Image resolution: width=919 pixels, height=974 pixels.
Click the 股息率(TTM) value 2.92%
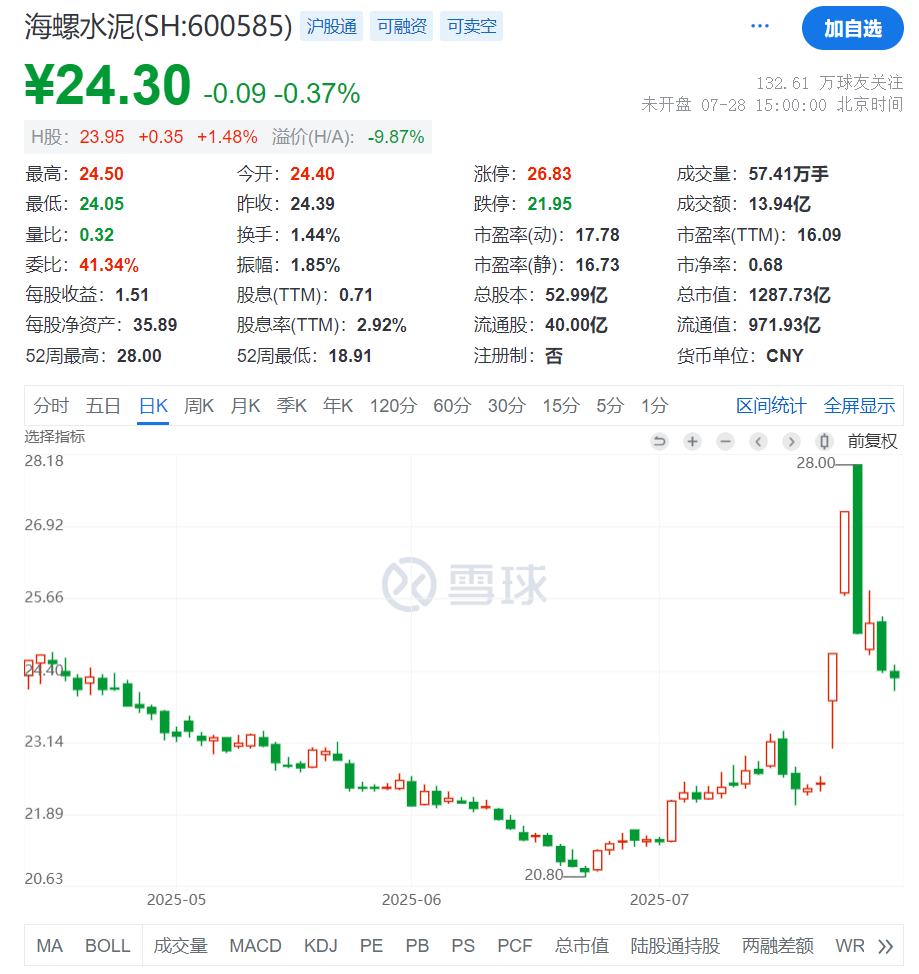[x=382, y=325]
